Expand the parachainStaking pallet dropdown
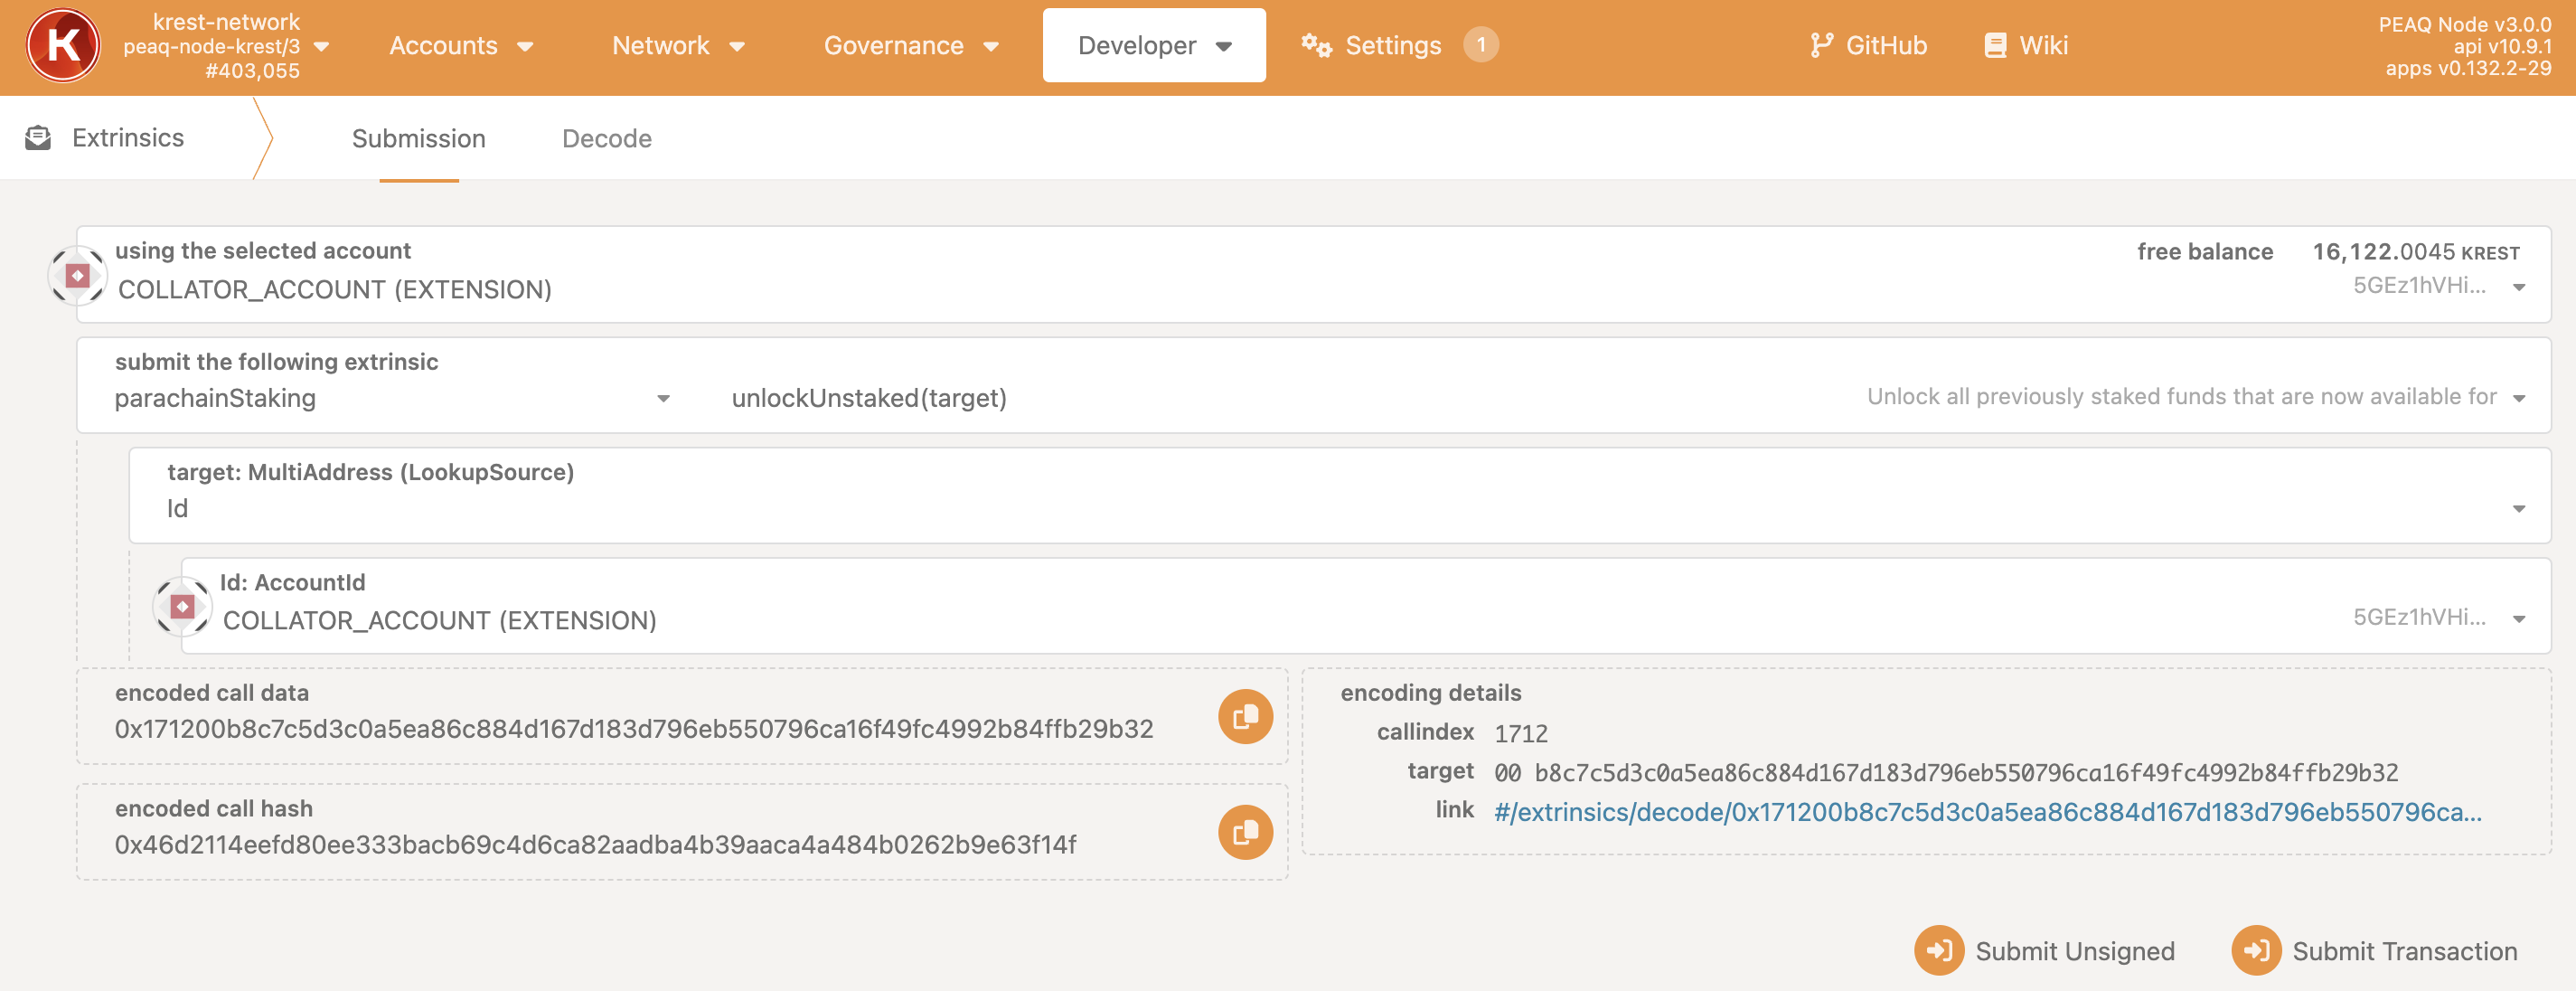2576x991 pixels. click(x=664, y=398)
